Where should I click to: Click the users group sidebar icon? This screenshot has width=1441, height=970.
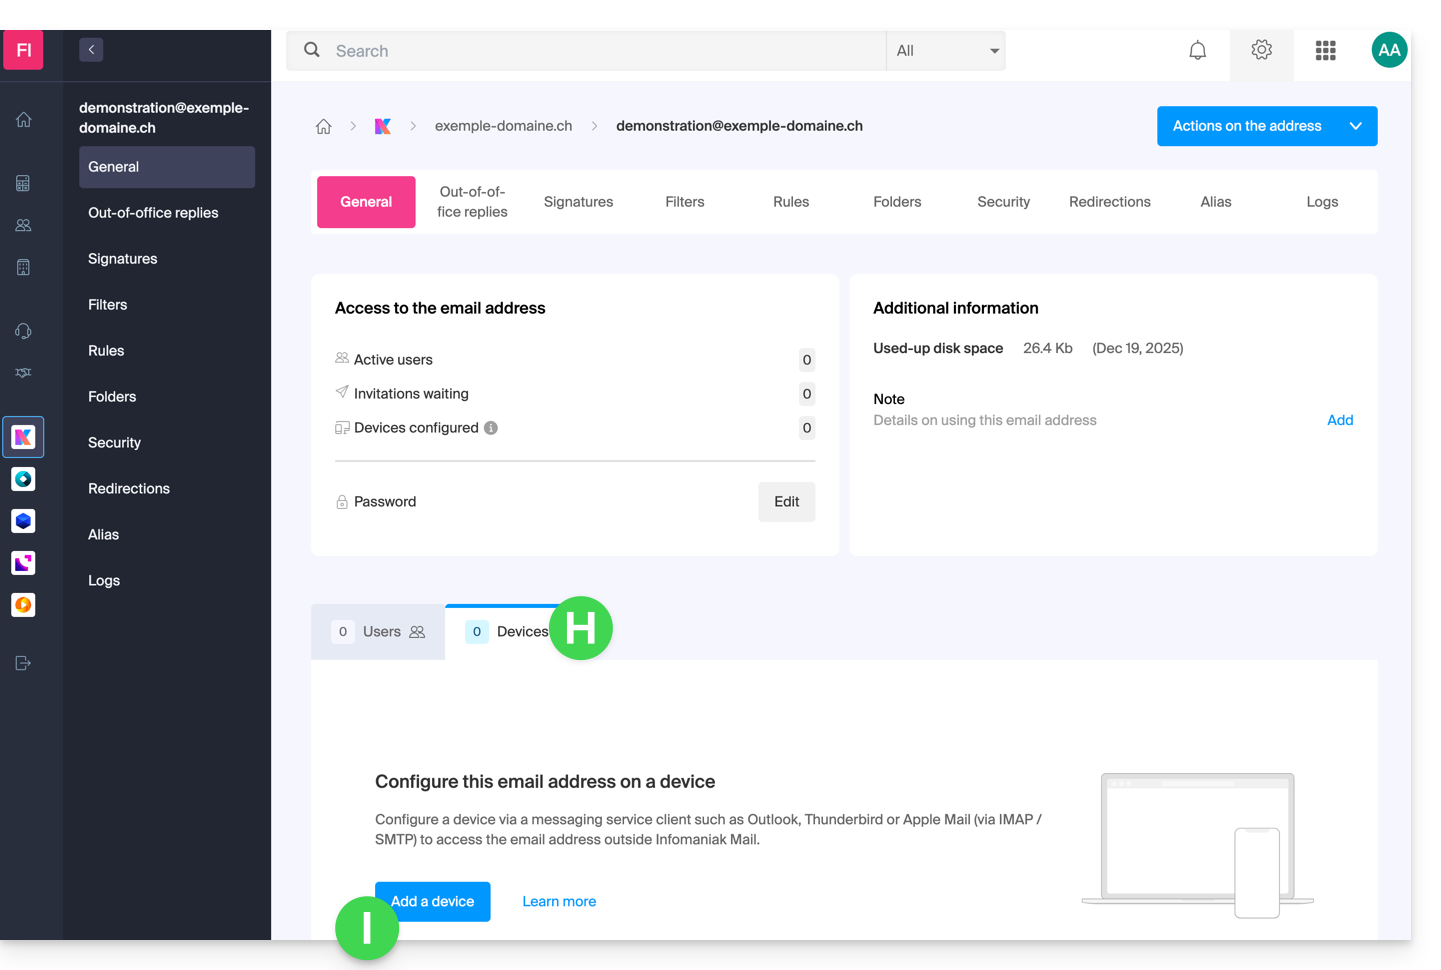pos(24,226)
